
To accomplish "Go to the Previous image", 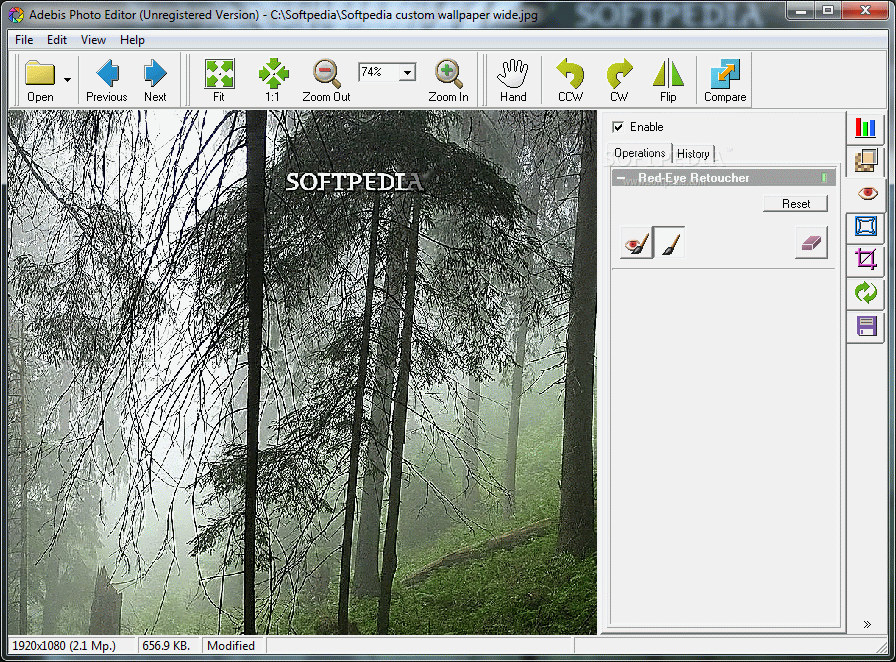I will (107, 80).
